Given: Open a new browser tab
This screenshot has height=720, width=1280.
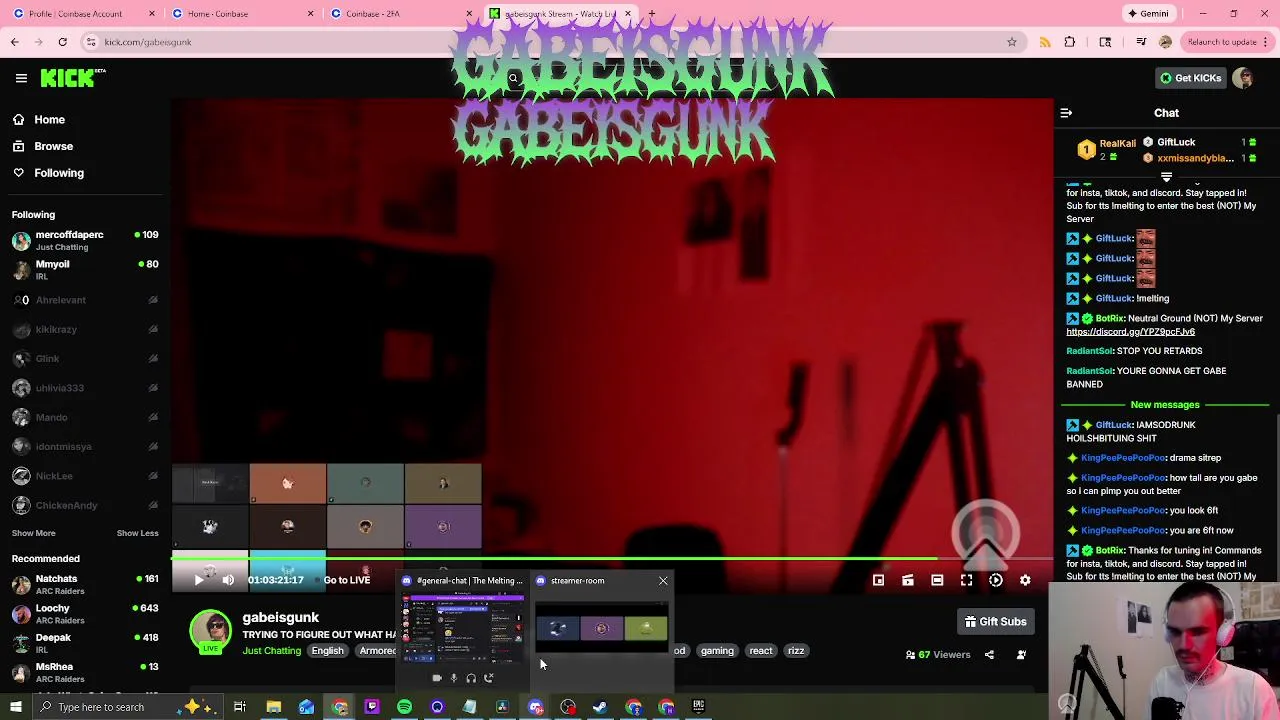Looking at the screenshot, I should [651, 14].
